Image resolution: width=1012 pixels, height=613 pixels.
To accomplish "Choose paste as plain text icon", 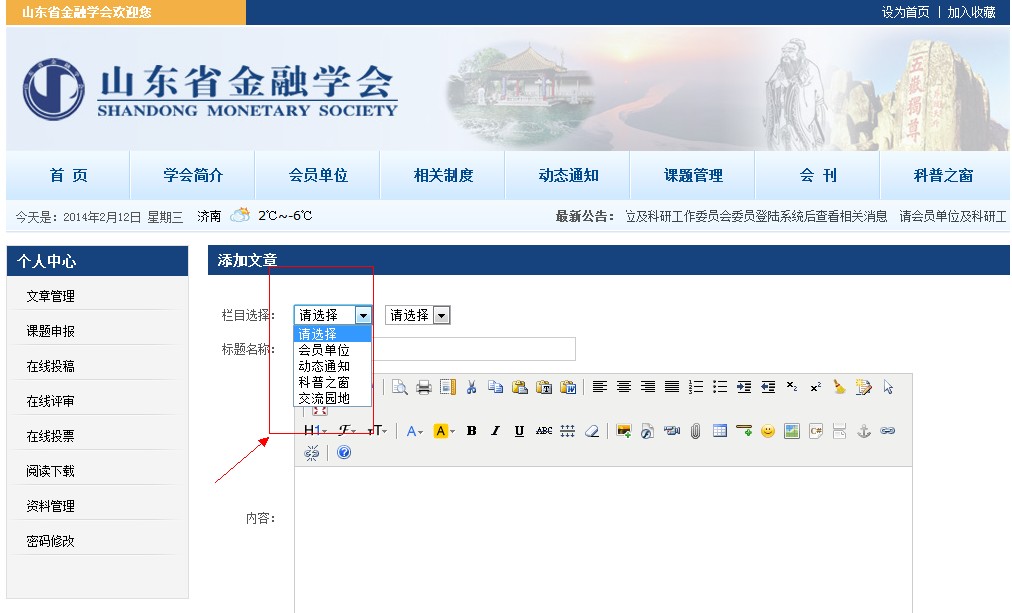I will 544,387.
